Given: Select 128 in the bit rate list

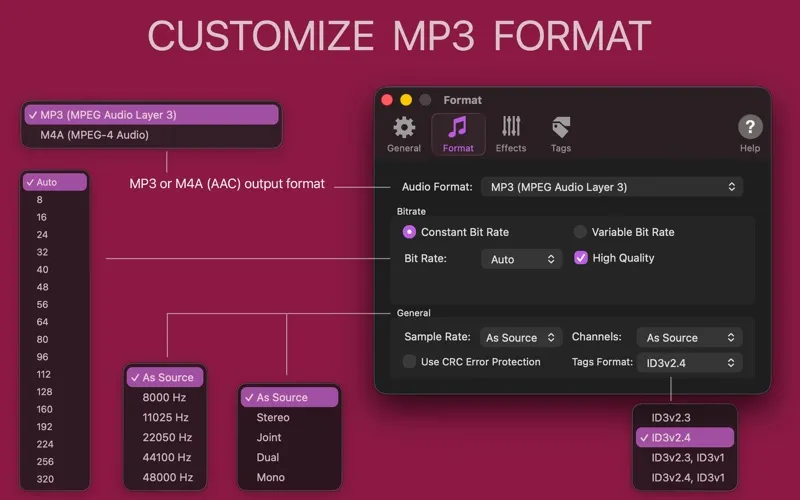Looking at the screenshot, I should coord(55,391).
